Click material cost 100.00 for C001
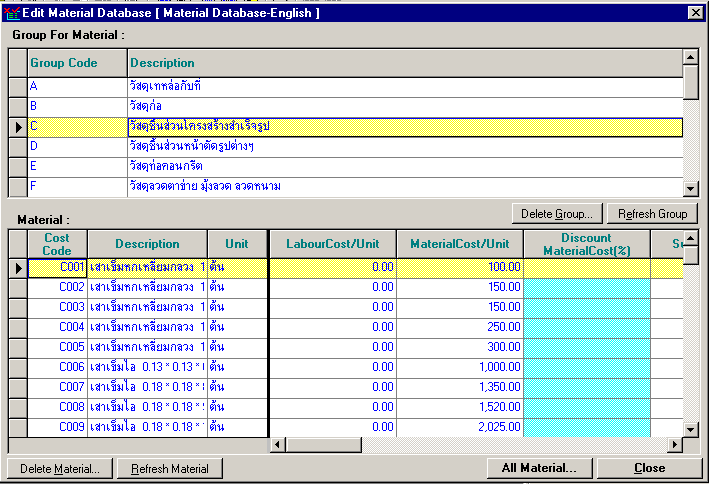 click(x=460, y=268)
